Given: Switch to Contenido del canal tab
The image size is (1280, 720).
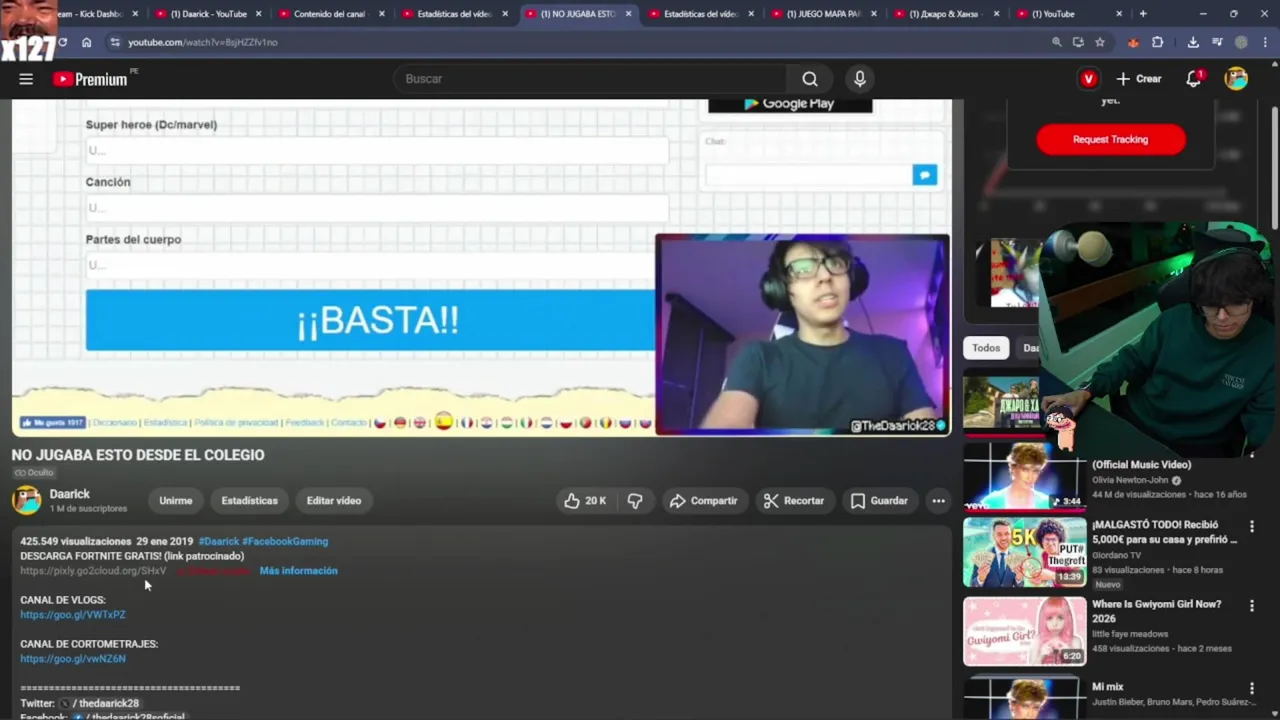Looking at the screenshot, I should [330, 14].
